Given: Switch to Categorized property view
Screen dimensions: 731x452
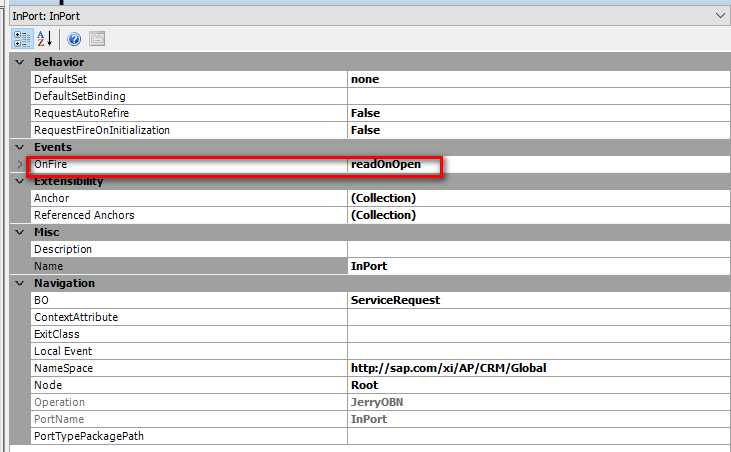Looking at the screenshot, I should (22, 39).
